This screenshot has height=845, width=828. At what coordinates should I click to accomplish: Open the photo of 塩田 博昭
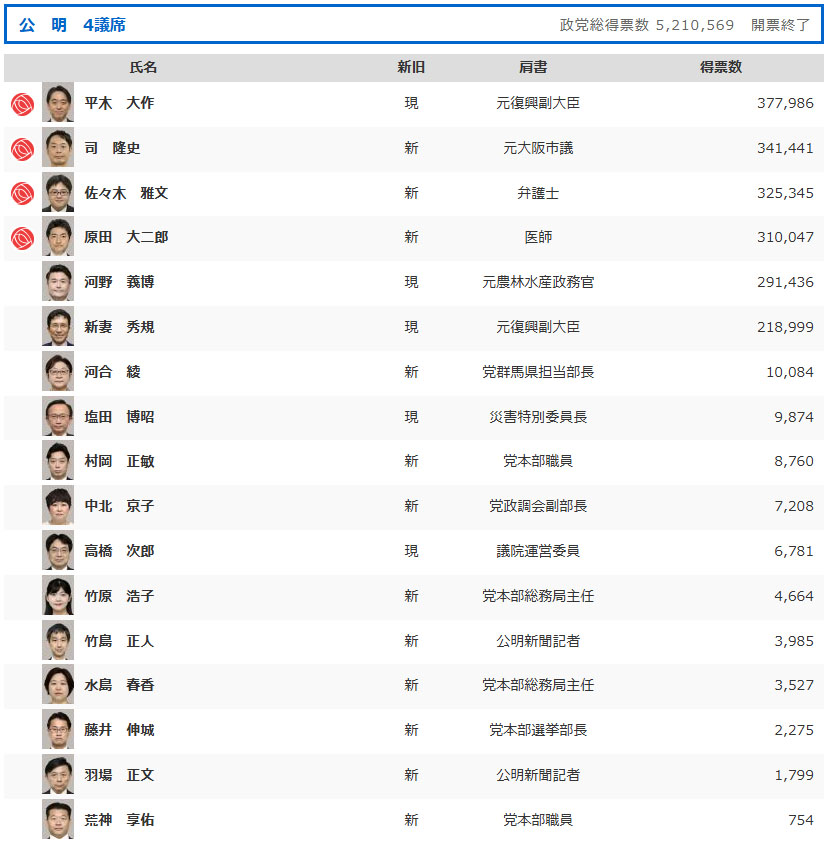58,417
